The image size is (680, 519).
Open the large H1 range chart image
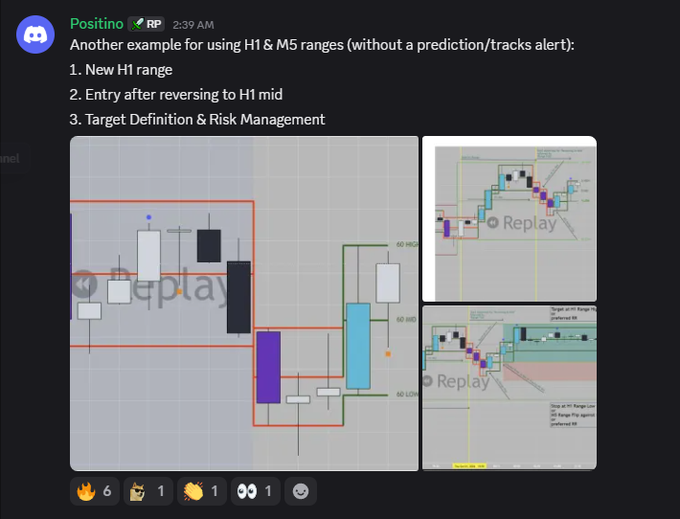244,304
